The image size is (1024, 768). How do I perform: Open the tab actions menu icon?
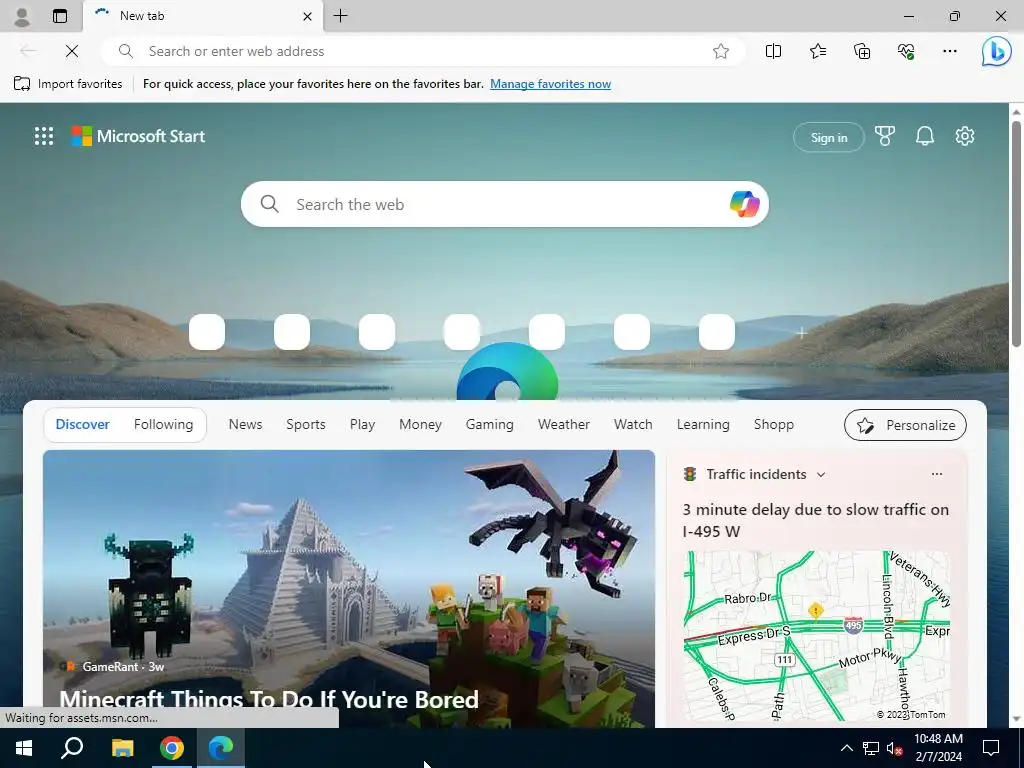[x=60, y=16]
